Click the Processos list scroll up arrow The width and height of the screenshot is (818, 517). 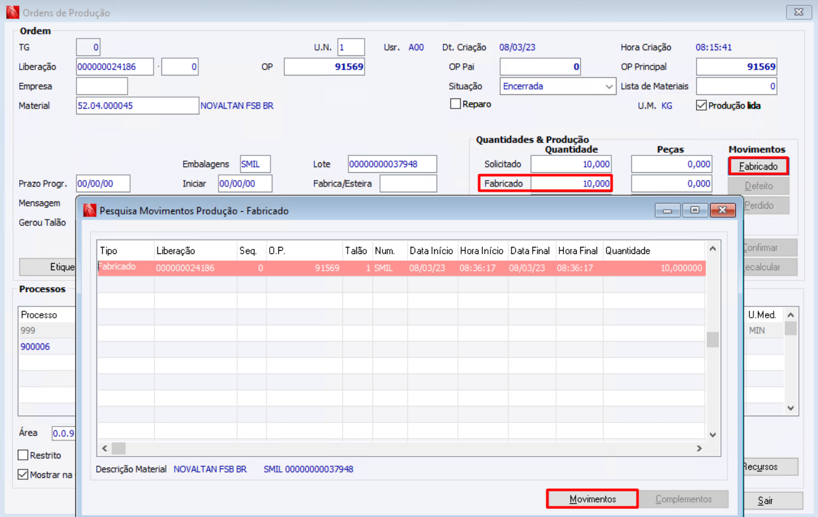(791, 315)
